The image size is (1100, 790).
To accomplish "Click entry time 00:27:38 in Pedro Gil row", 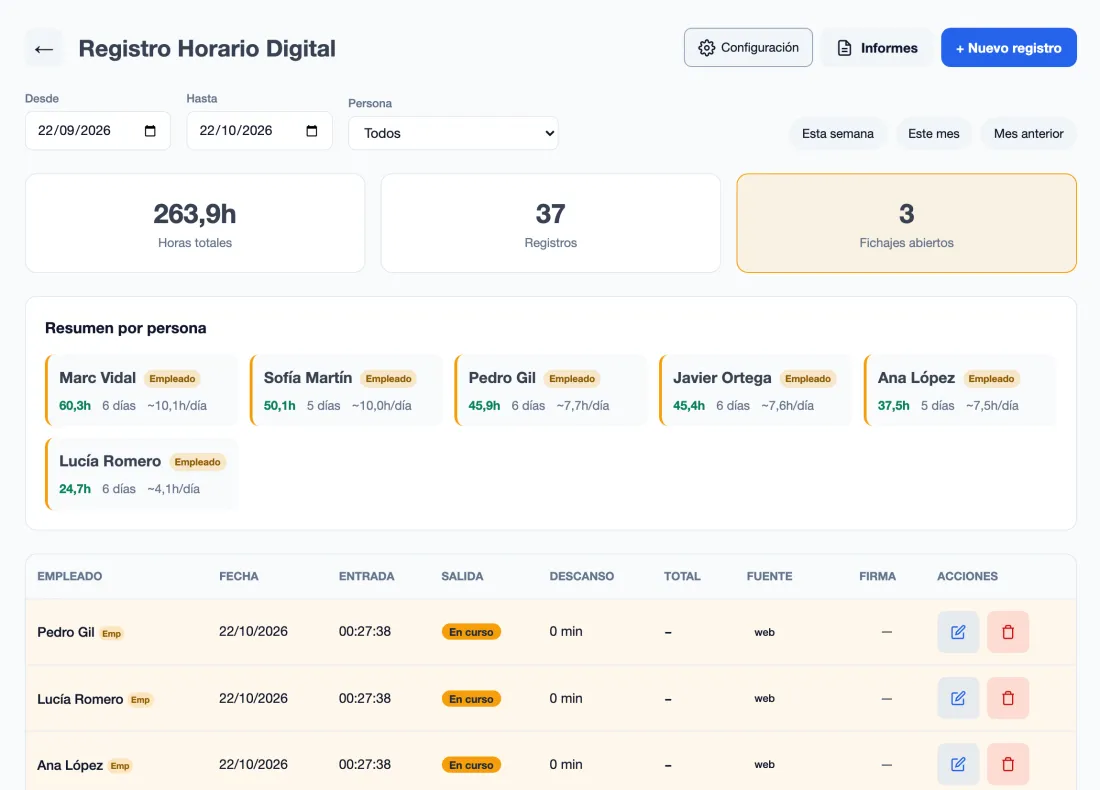I will tap(365, 631).
